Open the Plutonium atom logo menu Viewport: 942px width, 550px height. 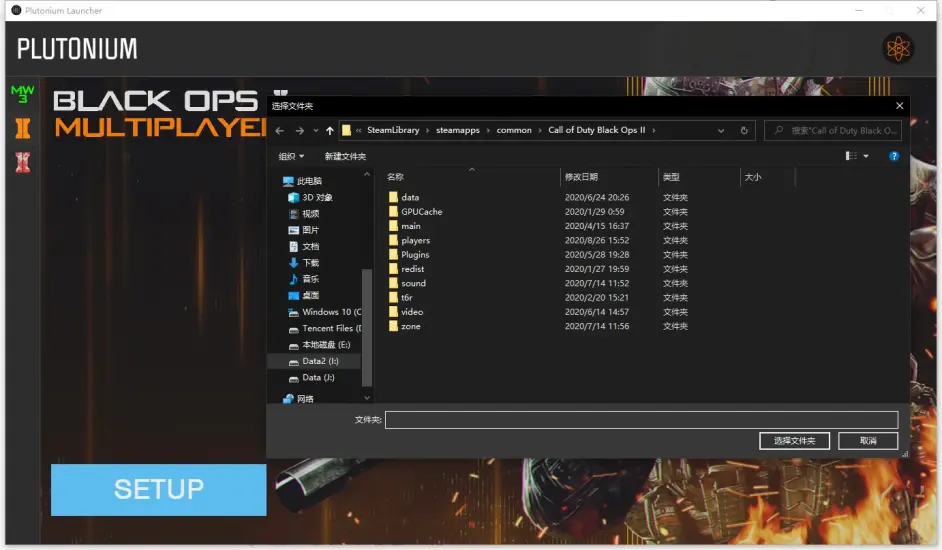898,49
